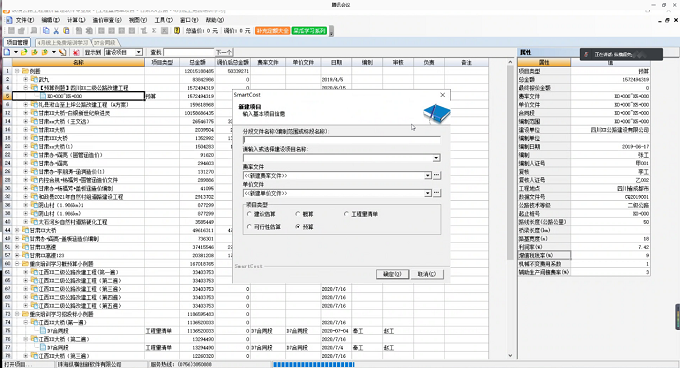Click the browse '...' button for 单价文件

pos(437,193)
